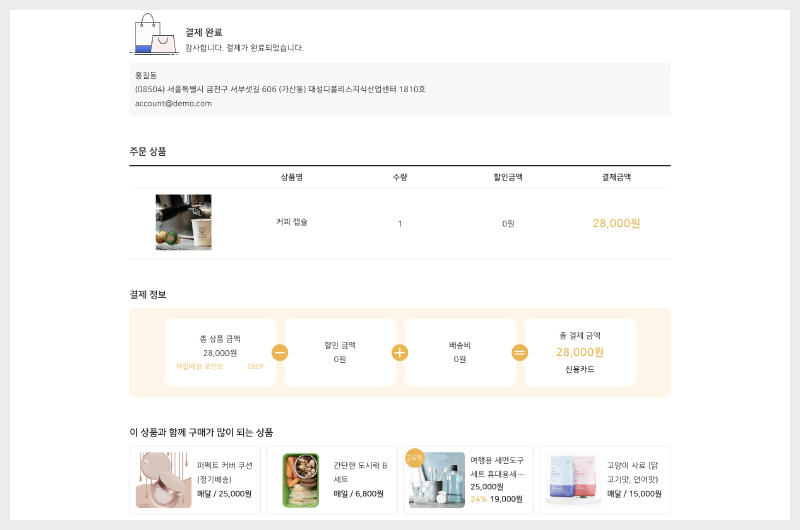Image resolution: width=800 pixels, height=530 pixels.
Task: Select the 간단한 도시락 B 세트 title
Action: tap(360, 471)
